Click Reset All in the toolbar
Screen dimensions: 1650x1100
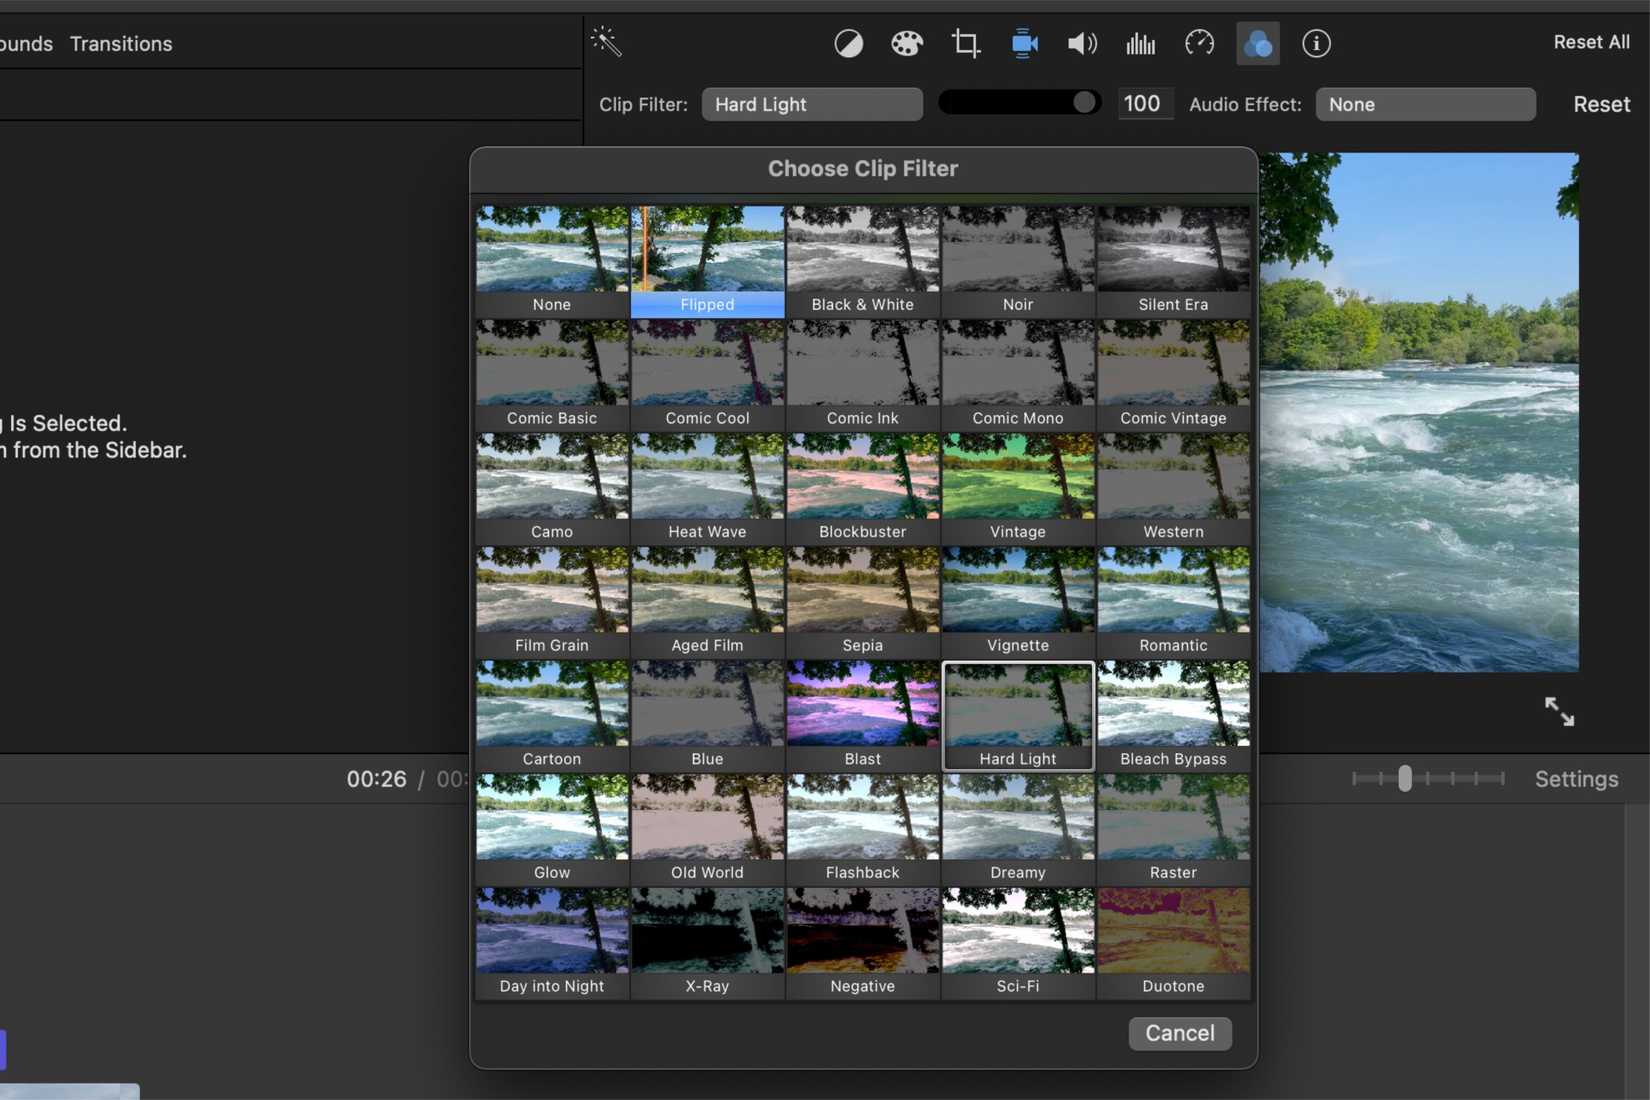[x=1591, y=41]
